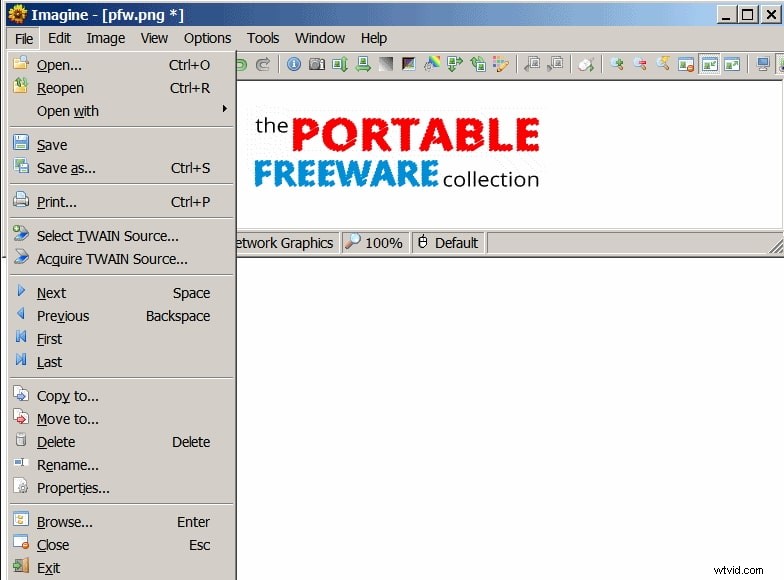Open image information with the blue info icon
Image resolution: width=784 pixels, height=580 pixels.
pos(294,64)
